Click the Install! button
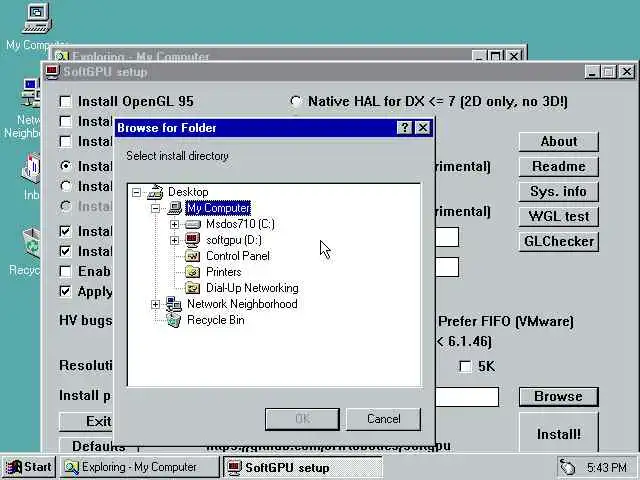 (x=558, y=433)
